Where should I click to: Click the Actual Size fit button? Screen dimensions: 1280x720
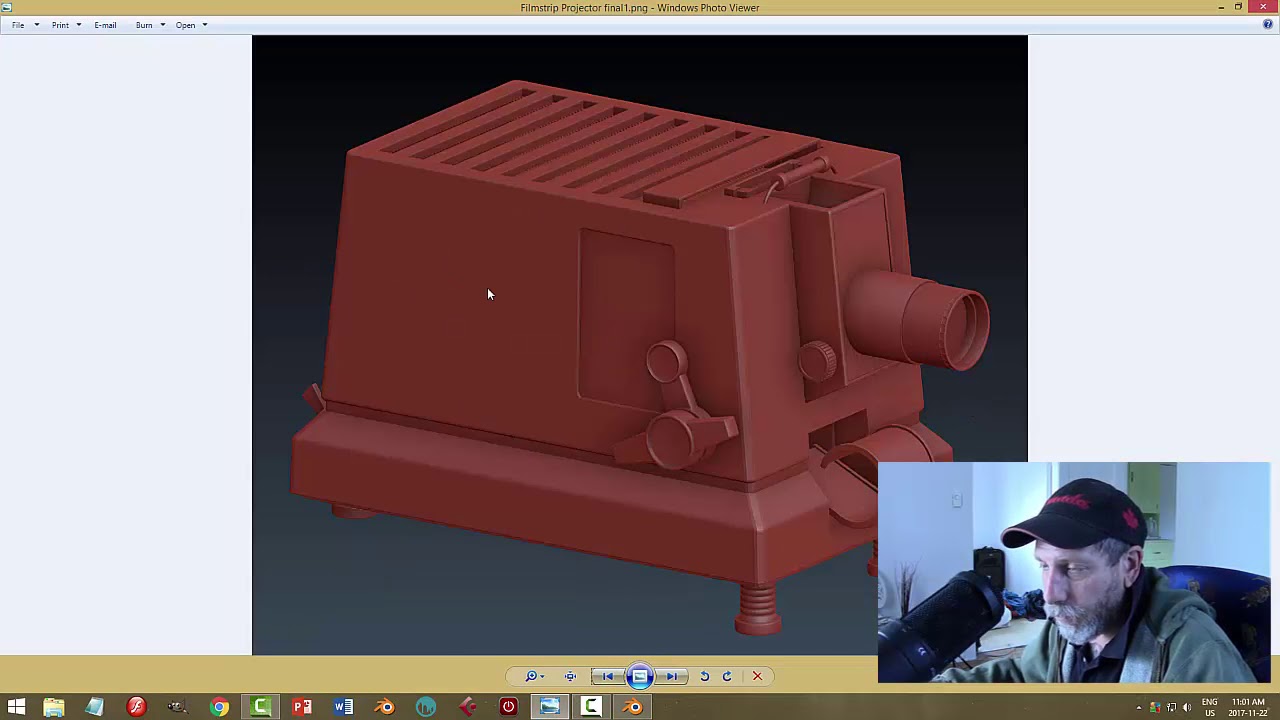click(570, 677)
